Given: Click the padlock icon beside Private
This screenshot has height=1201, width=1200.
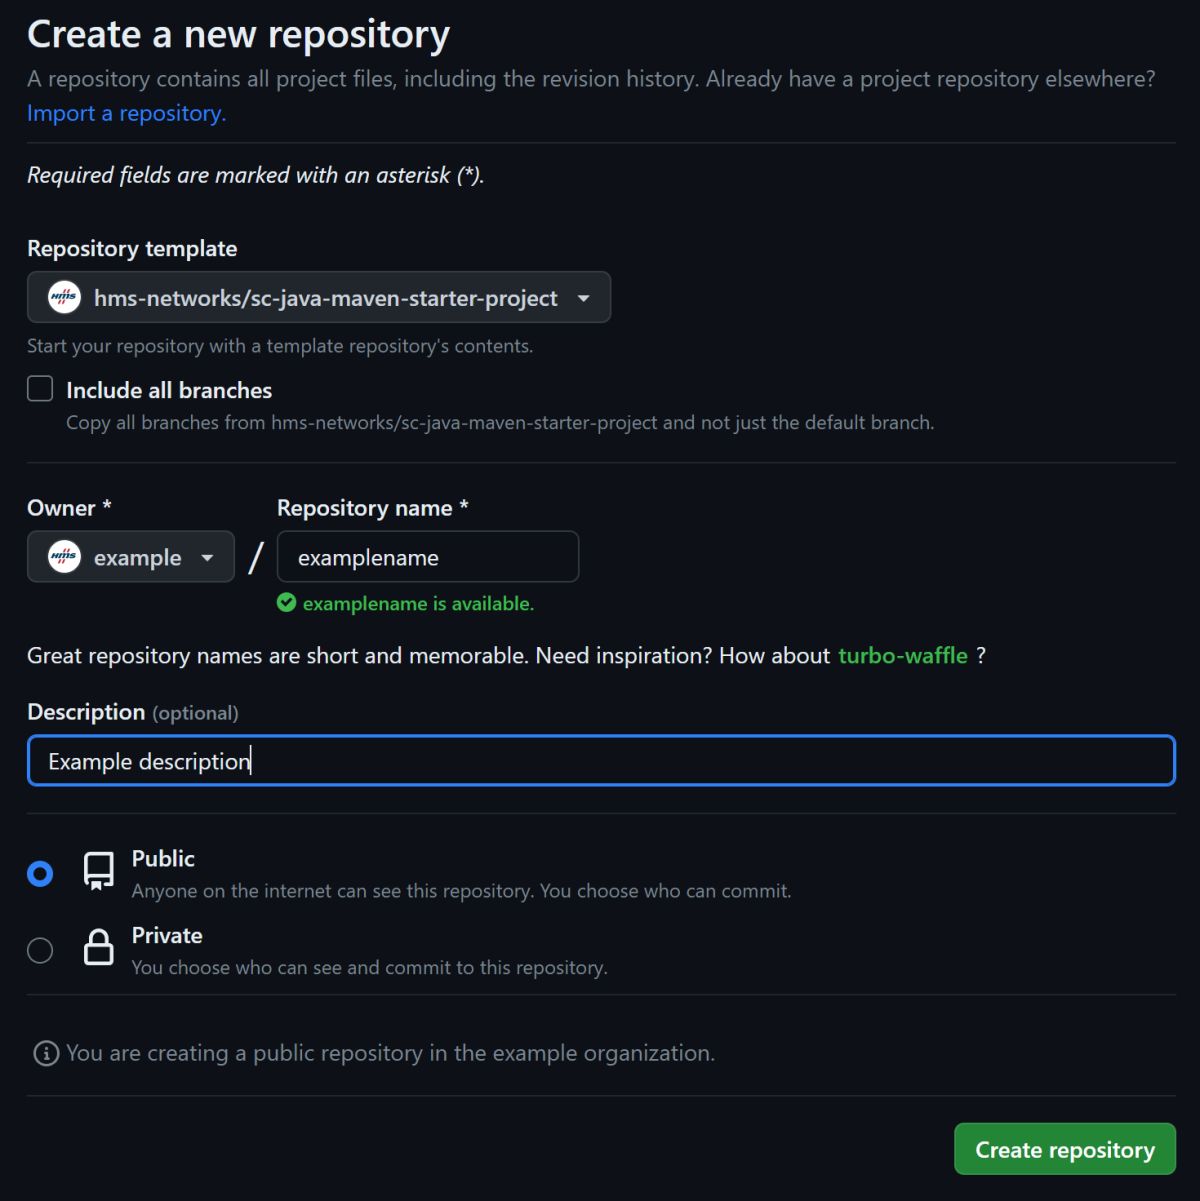Looking at the screenshot, I should coord(98,947).
